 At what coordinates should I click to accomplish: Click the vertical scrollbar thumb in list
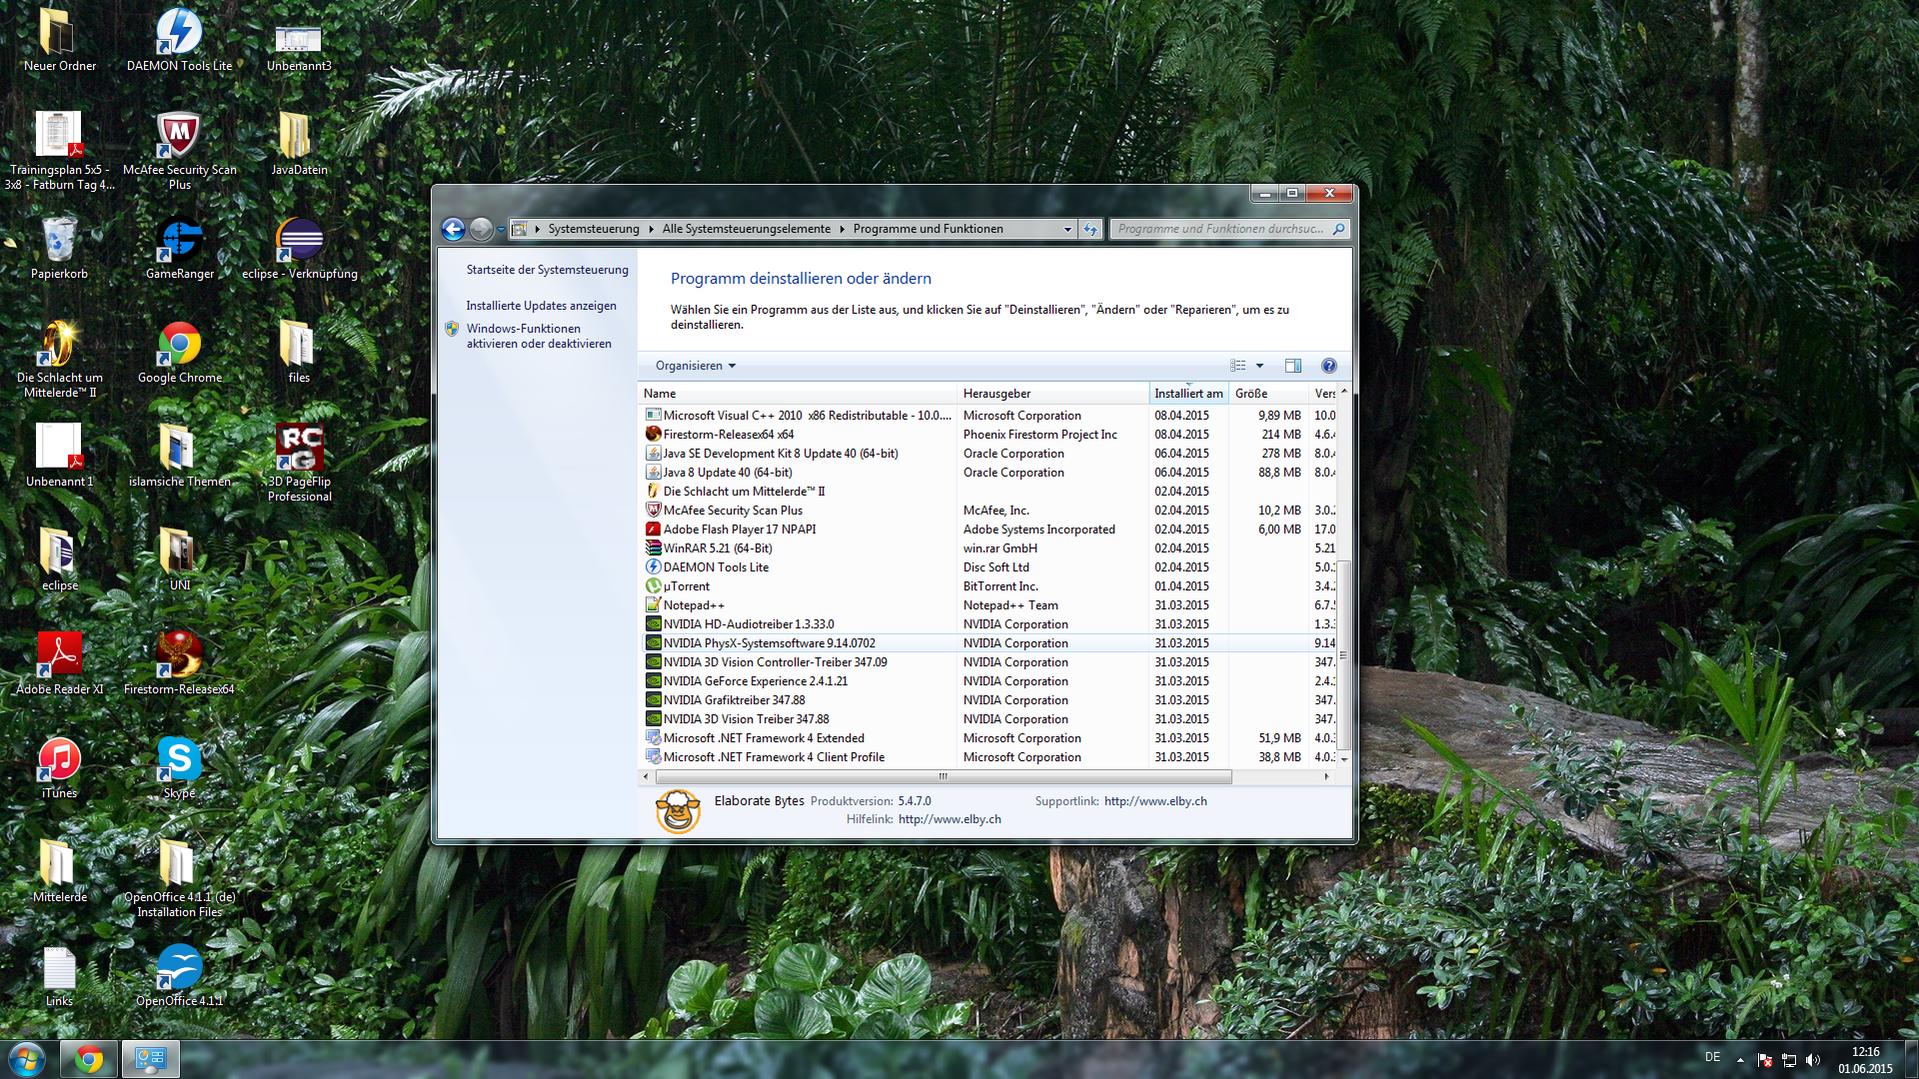[1343, 655]
